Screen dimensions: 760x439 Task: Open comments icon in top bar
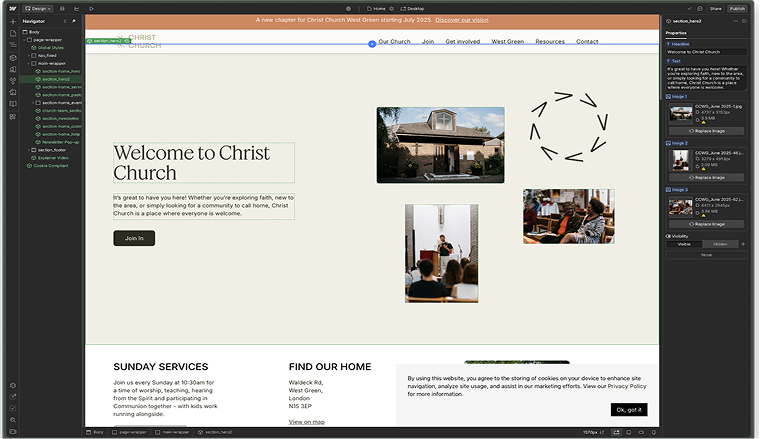pyautogui.click(x=699, y=8)
